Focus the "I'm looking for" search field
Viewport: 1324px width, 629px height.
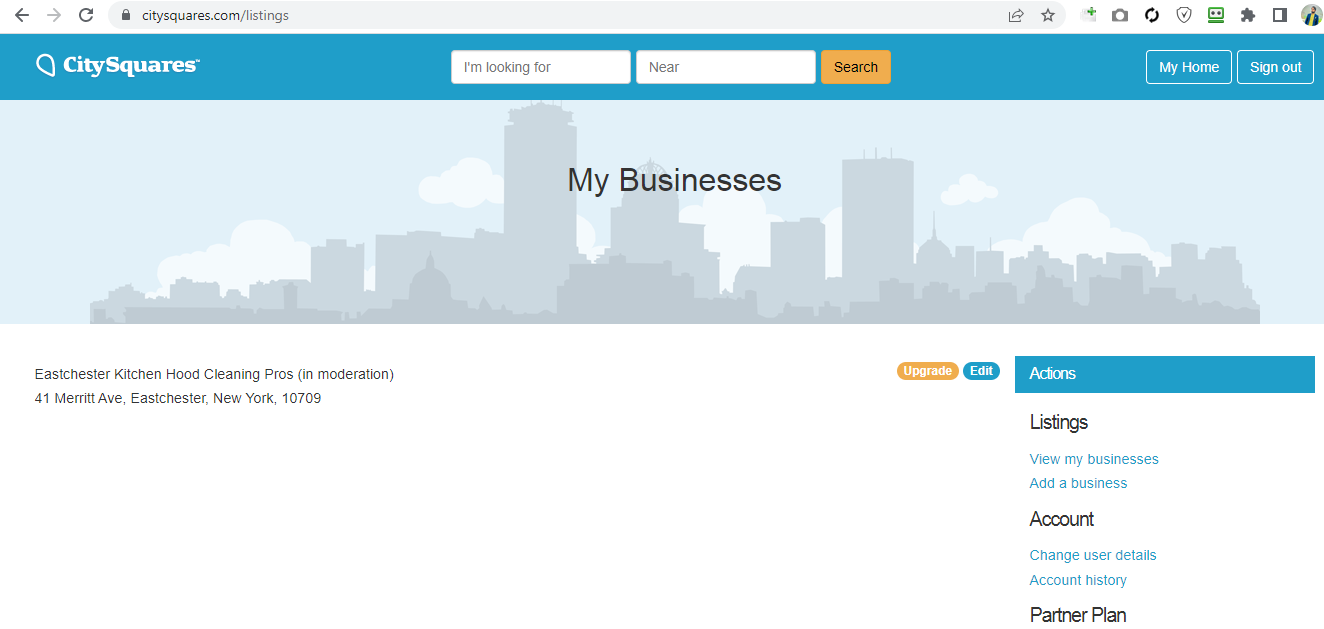click(541, 67)
